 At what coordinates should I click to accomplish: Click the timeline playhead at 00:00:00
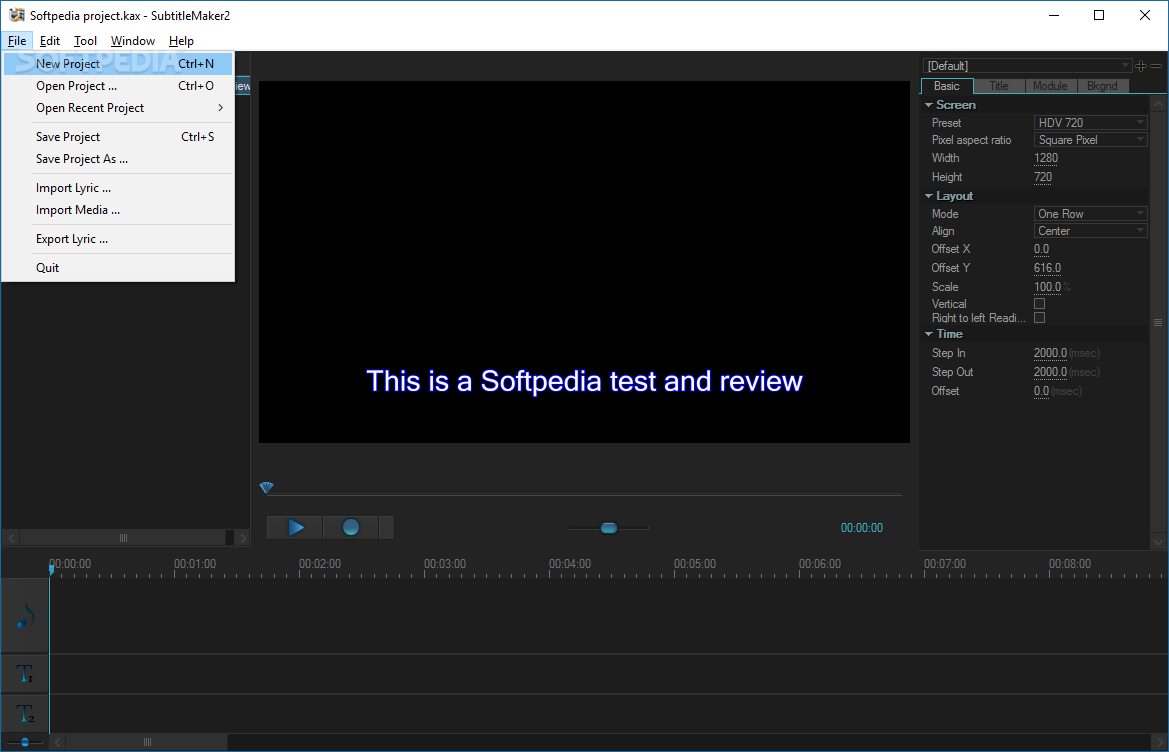tap(51, 569)
